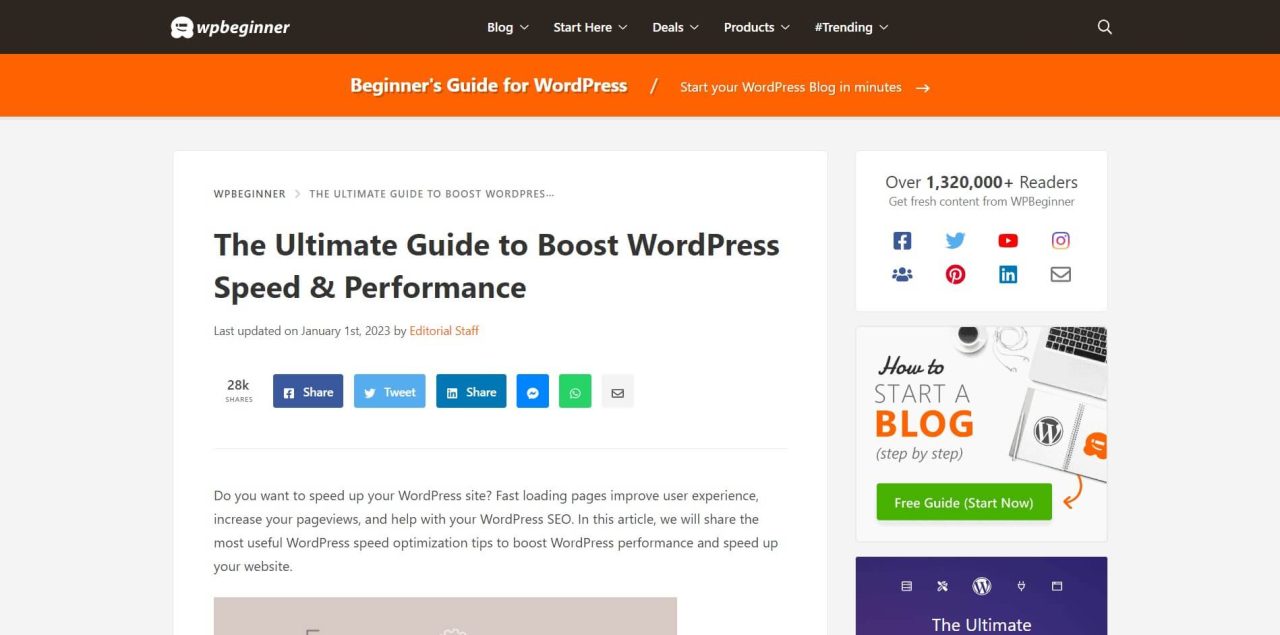Open the Products menu
This screenshot has width=1280, height=635.
[756, 27]
